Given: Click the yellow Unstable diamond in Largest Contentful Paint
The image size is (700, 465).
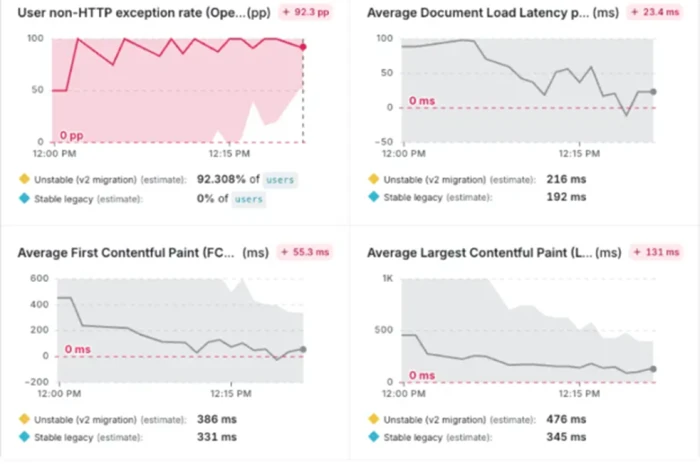Looking at the screenshot, I should pos(374,419).
